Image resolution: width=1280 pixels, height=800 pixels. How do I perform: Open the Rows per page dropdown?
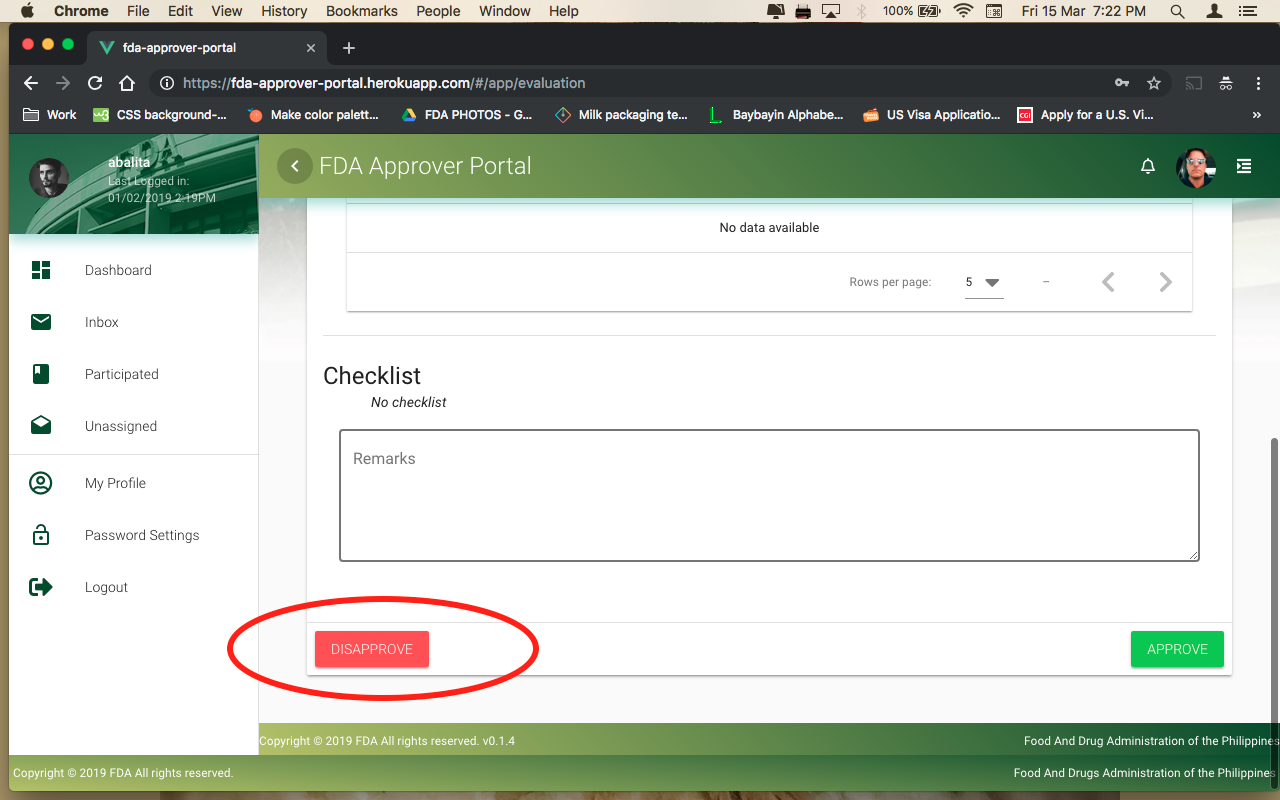[x=984, y=282]
